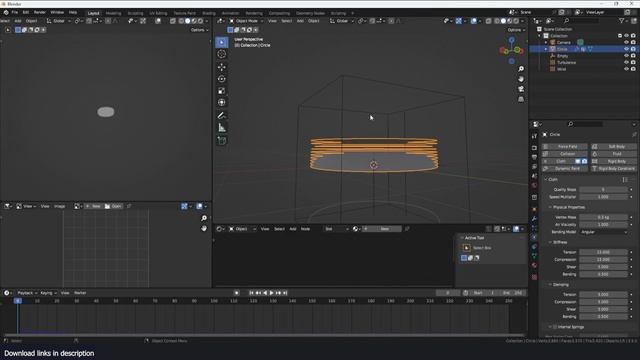Open the Bending Model Angular dropdown
This screenshot has width=640, height=360.
pyautogui.click(x=604, y=232)
